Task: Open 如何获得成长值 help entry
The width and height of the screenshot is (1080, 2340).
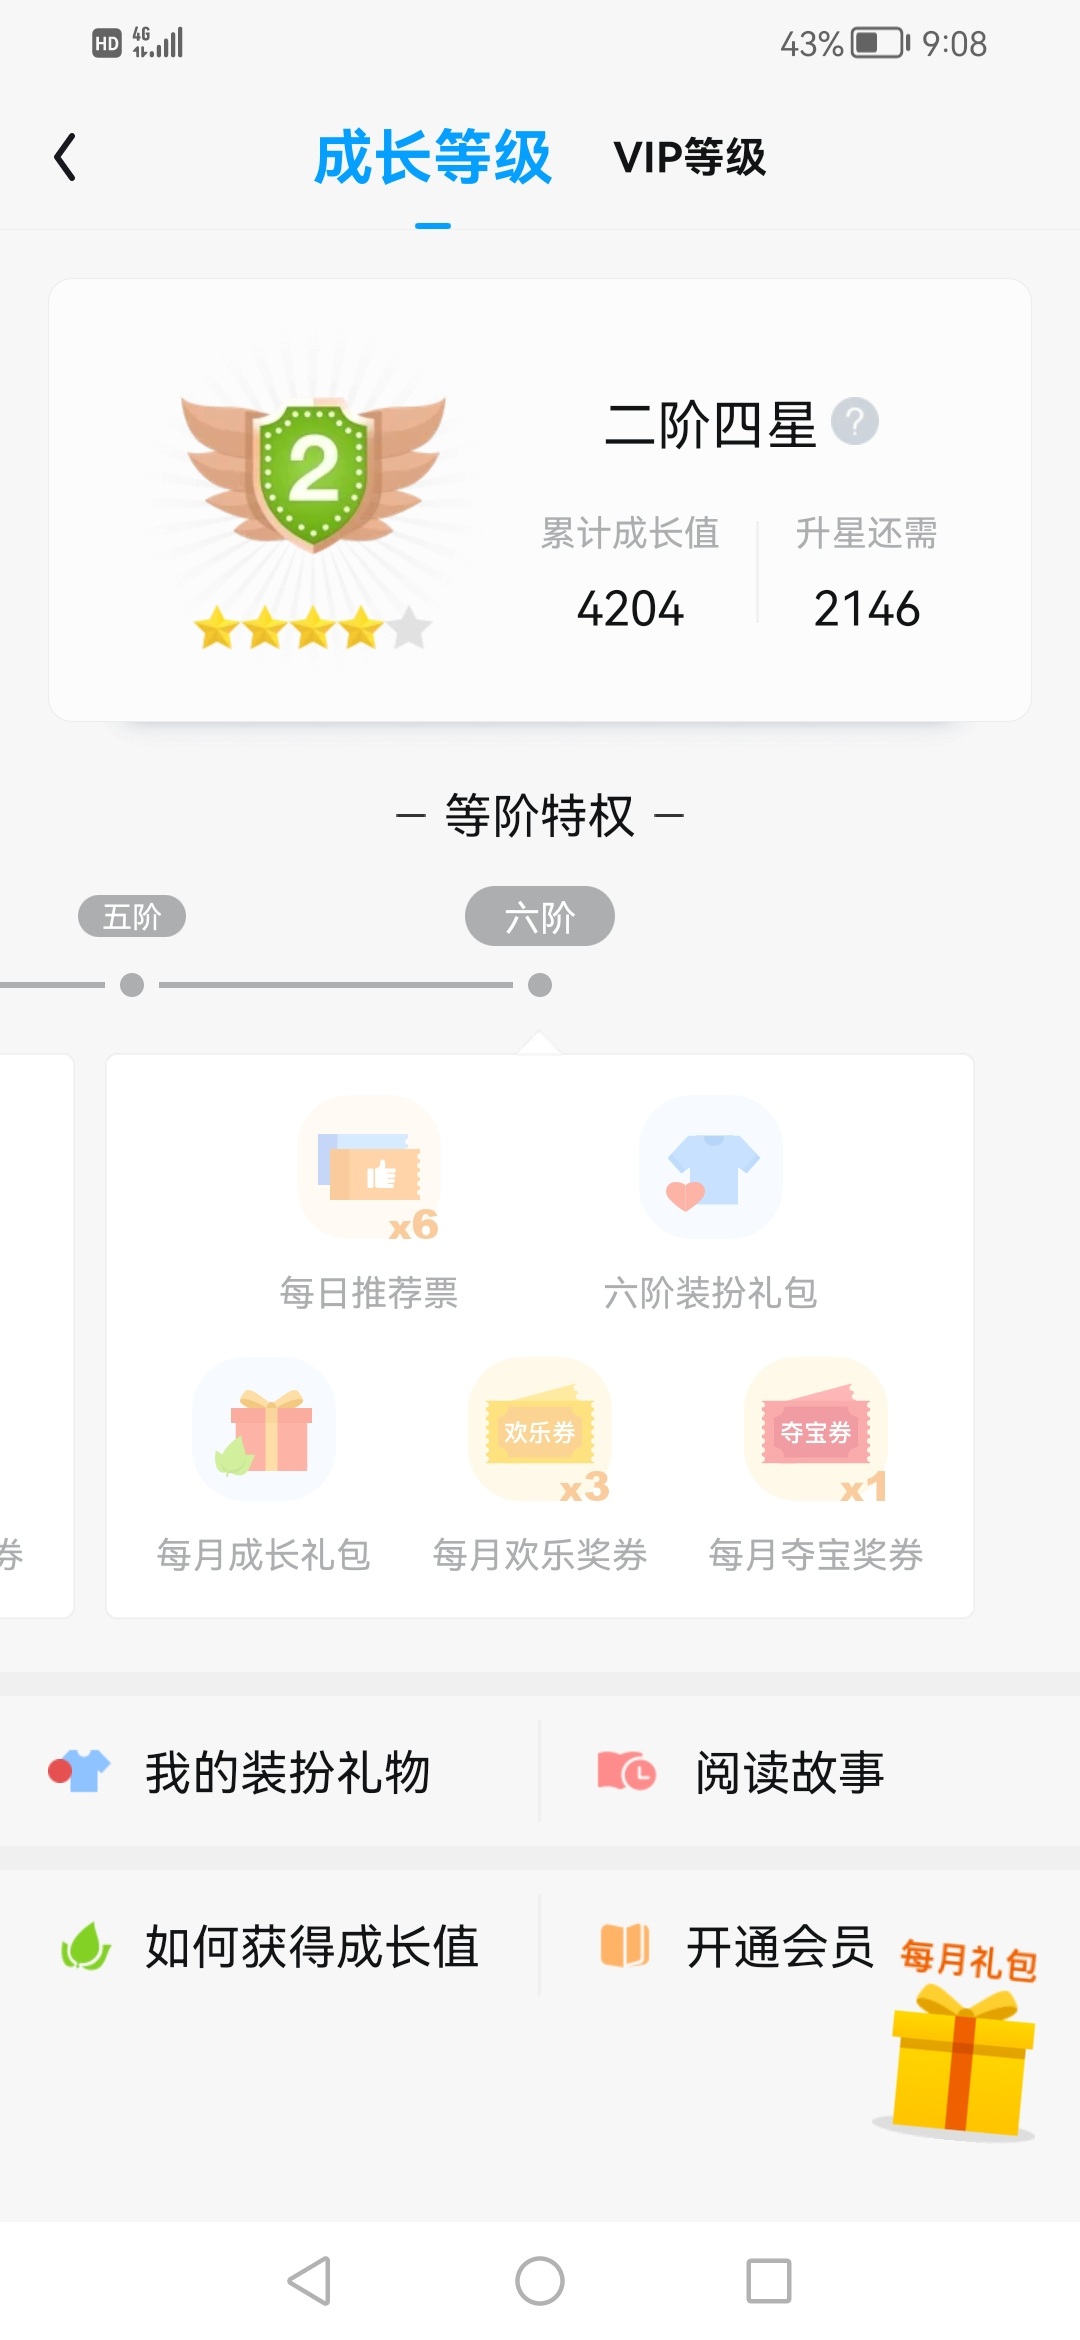Action: (270, 1946)
